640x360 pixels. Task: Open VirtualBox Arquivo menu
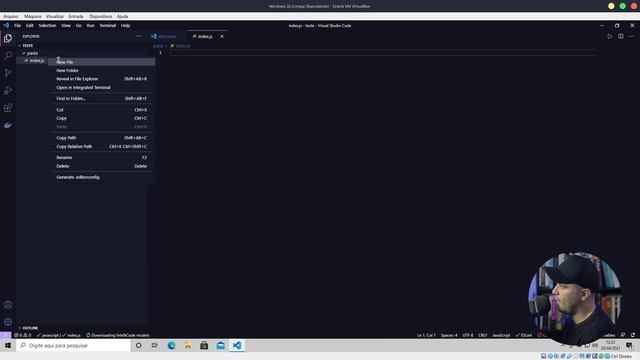[x=11, y=16]
